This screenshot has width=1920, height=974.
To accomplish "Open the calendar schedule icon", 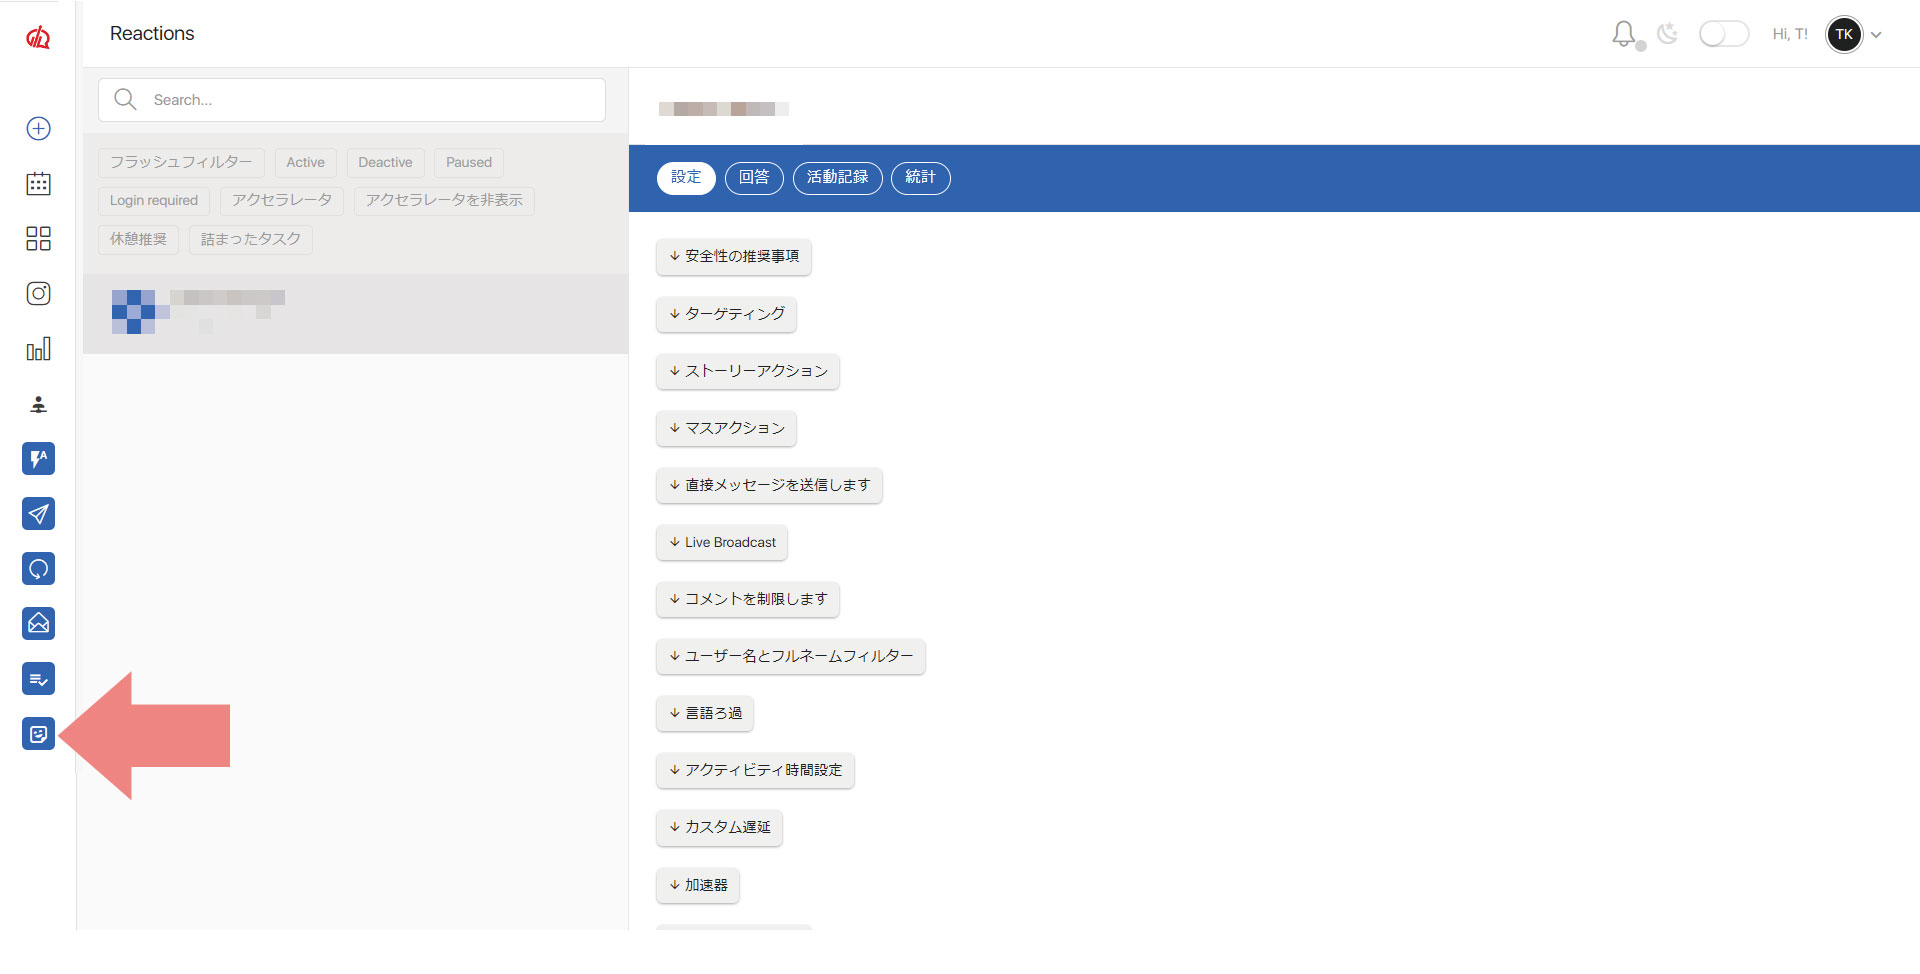I will (38, 183).
